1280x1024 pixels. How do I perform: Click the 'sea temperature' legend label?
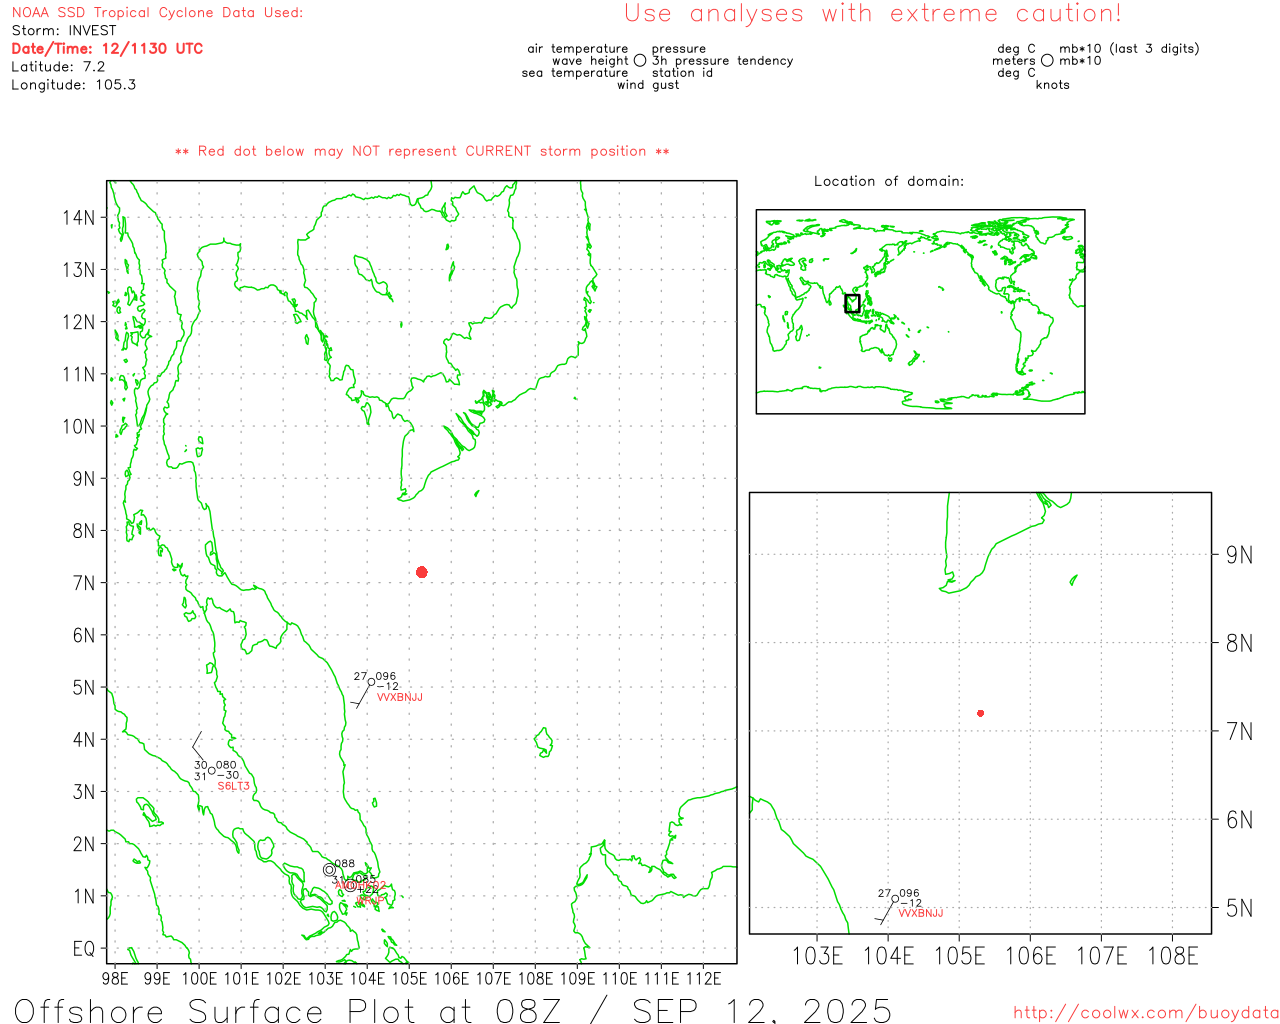[x=575, y=73]
